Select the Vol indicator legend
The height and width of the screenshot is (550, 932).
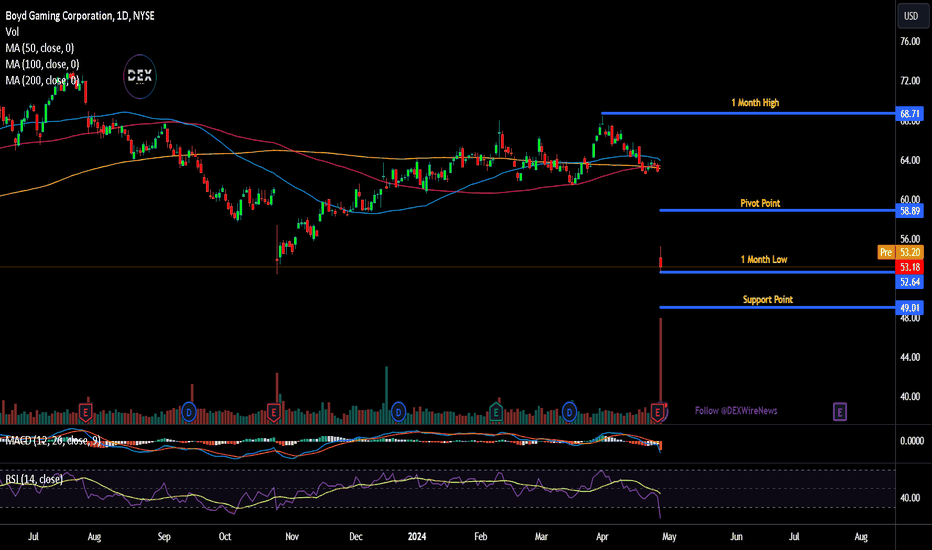(x=12, y=32)
